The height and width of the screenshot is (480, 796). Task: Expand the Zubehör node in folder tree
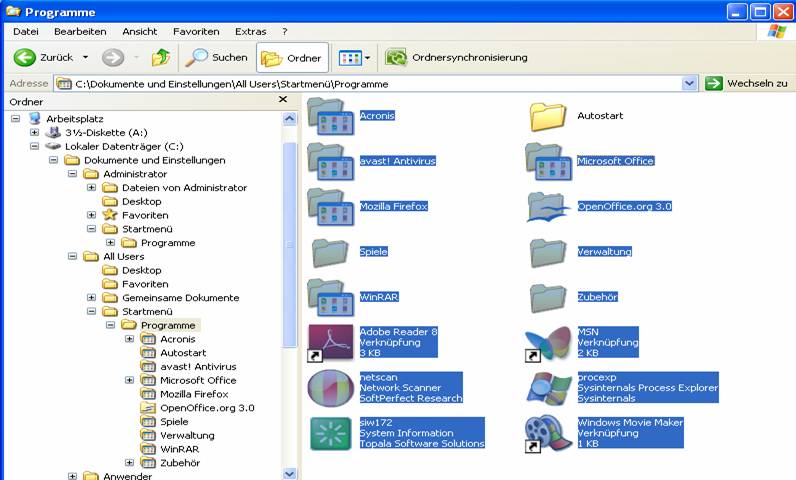[x=129, y=462]
